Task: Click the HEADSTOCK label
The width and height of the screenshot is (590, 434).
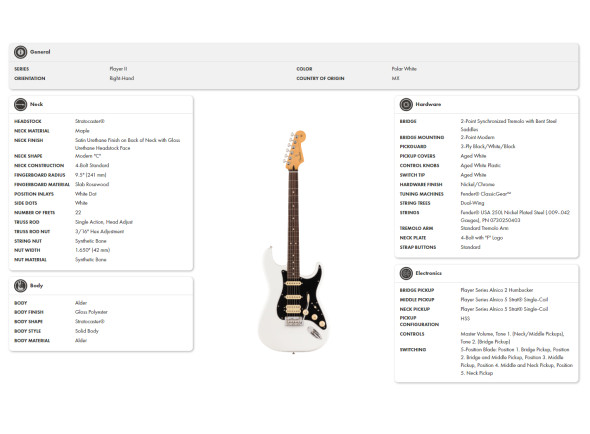Action: pyautogui.click(x=28, y=121)
